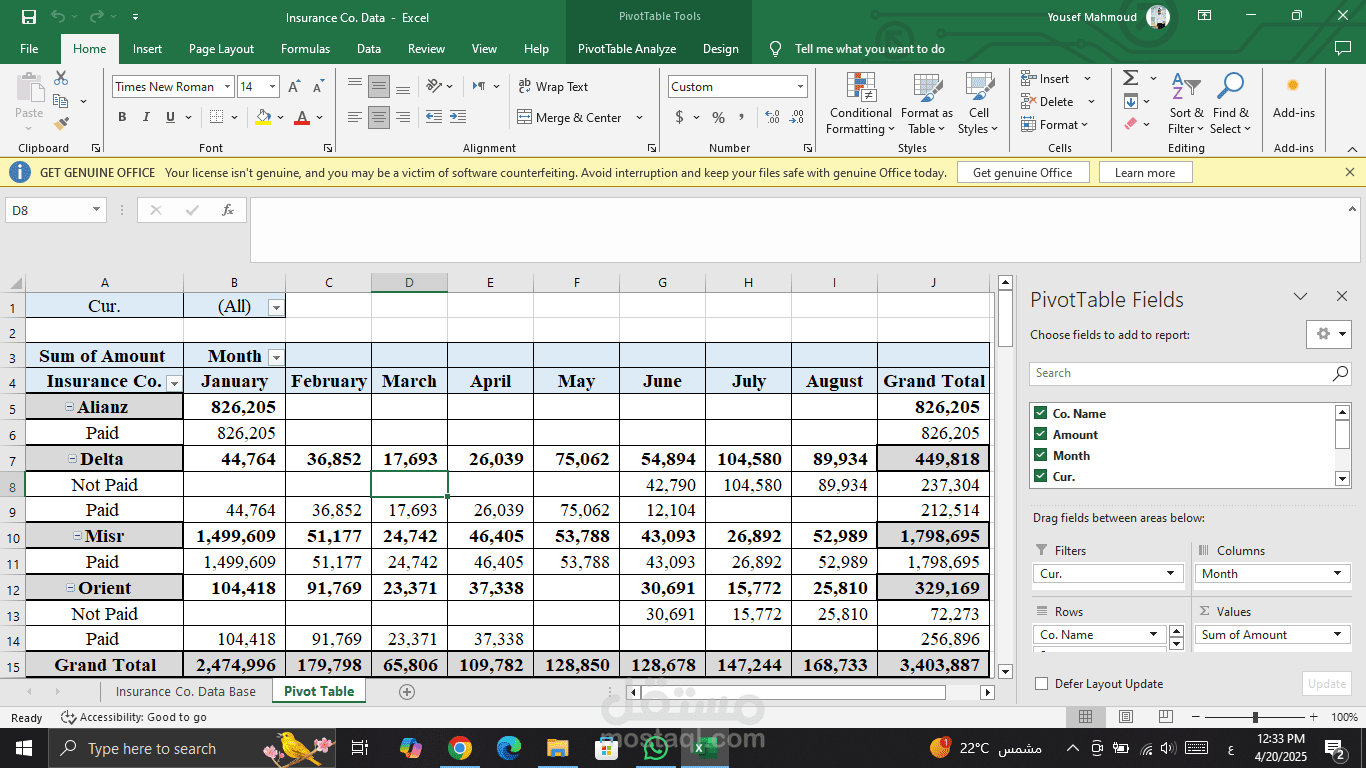
Task: Click Get genuine Office button
Action: coord(1022,172)
